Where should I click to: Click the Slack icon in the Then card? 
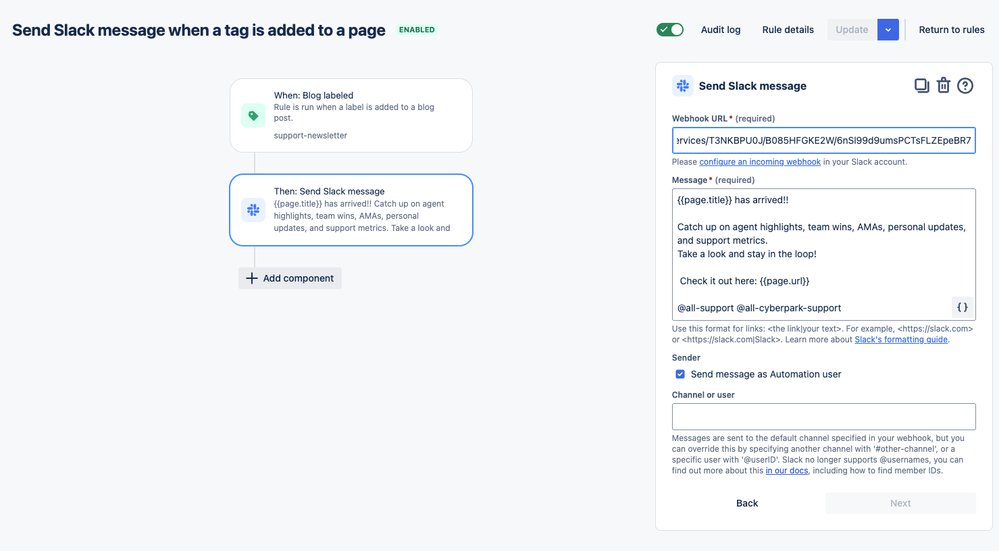click(x=253, y=210)
